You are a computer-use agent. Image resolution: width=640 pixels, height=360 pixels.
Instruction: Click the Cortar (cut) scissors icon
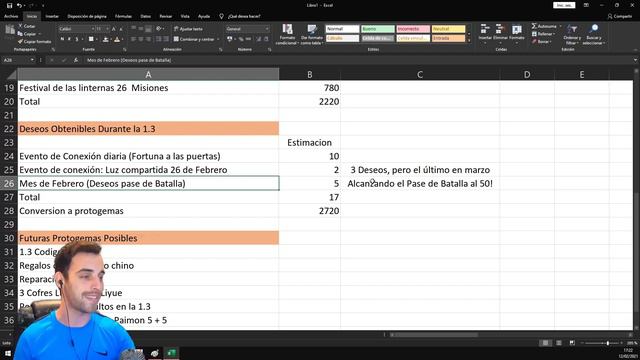tap(20, 26)
